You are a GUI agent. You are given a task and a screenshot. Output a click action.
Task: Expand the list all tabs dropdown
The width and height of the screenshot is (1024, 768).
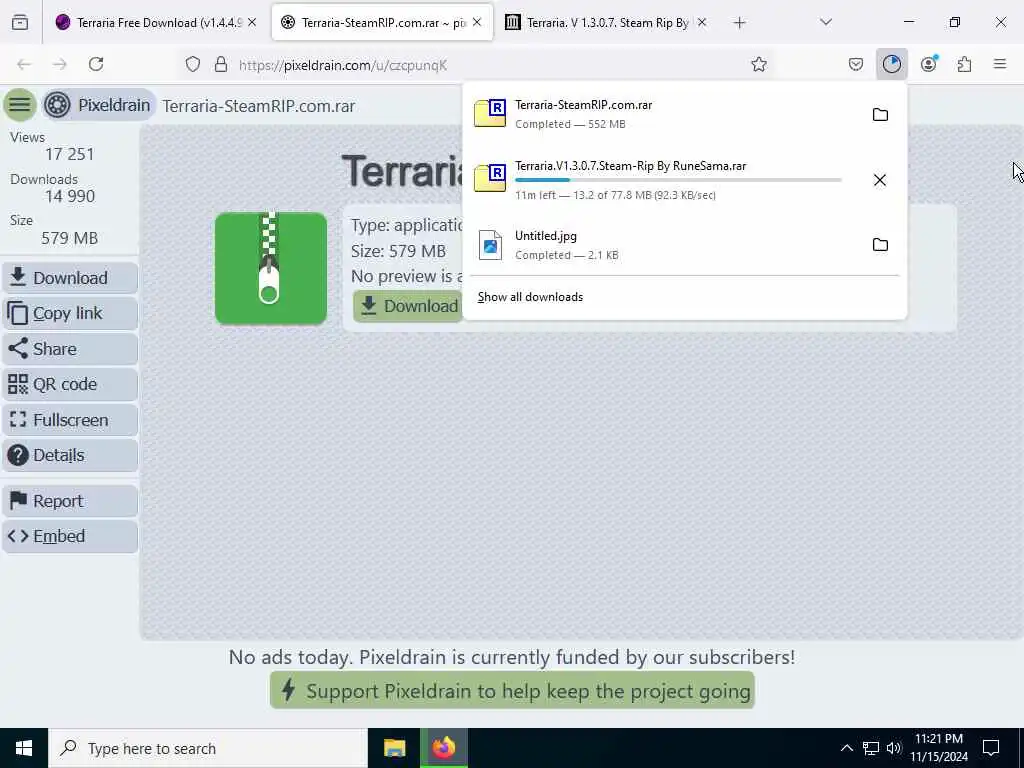pos(826,22)
